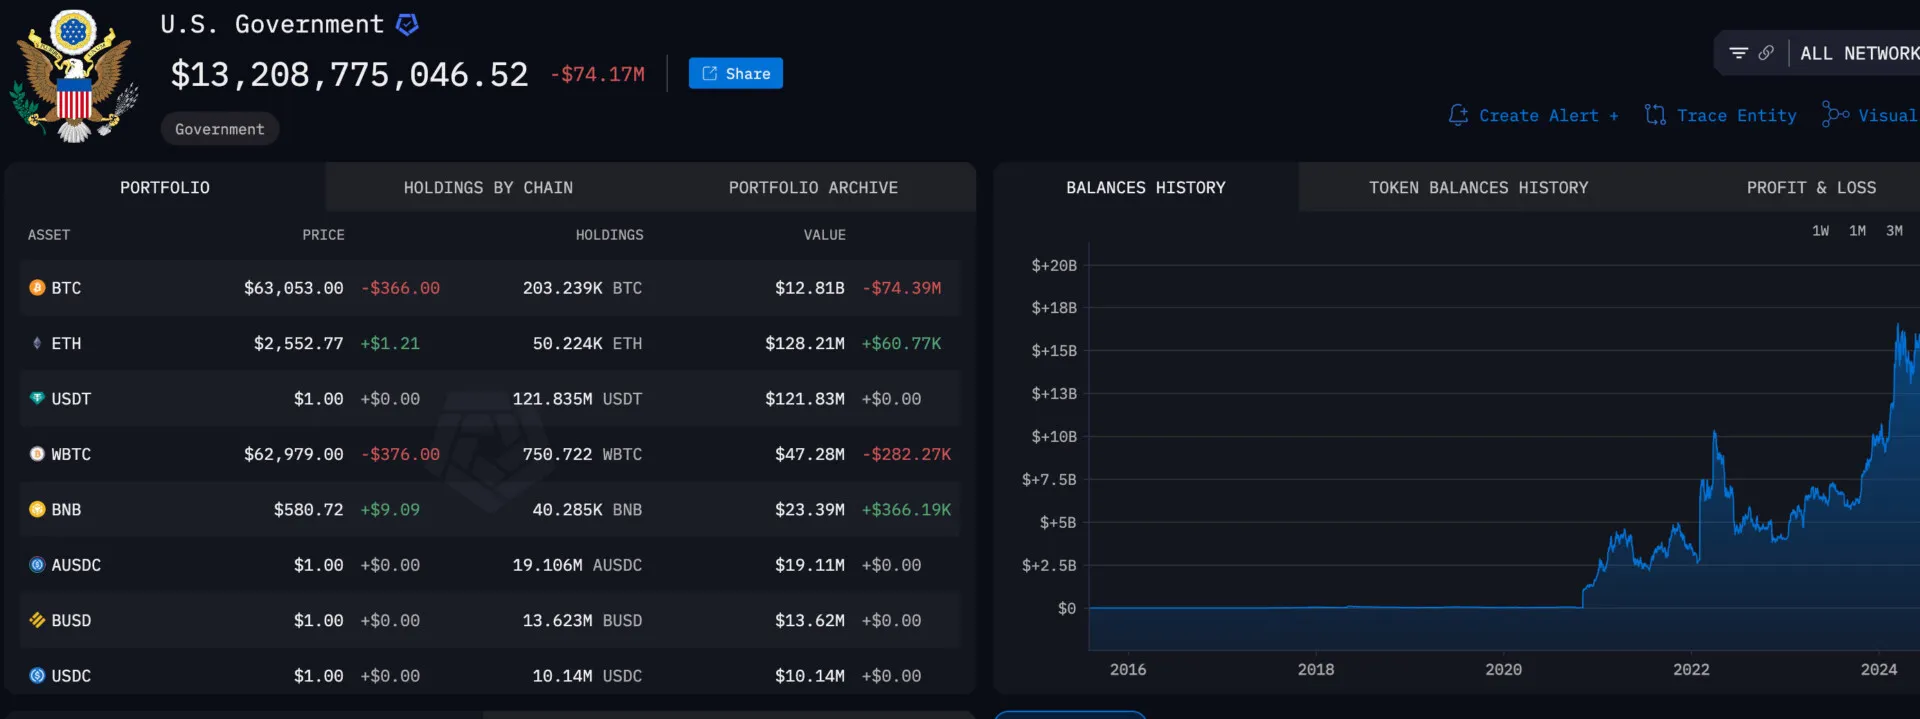Click the BTC price $63,053.00
This screenshot has width=1920, height=719.
[x=294, y=288]
